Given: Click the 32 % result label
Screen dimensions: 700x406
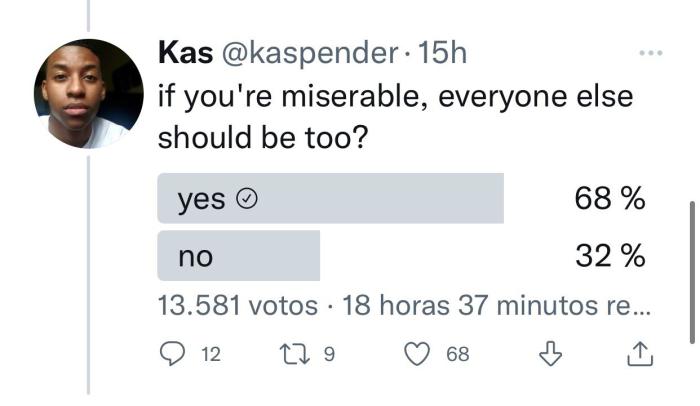Looking at the screenshot, I should [609, 256].
